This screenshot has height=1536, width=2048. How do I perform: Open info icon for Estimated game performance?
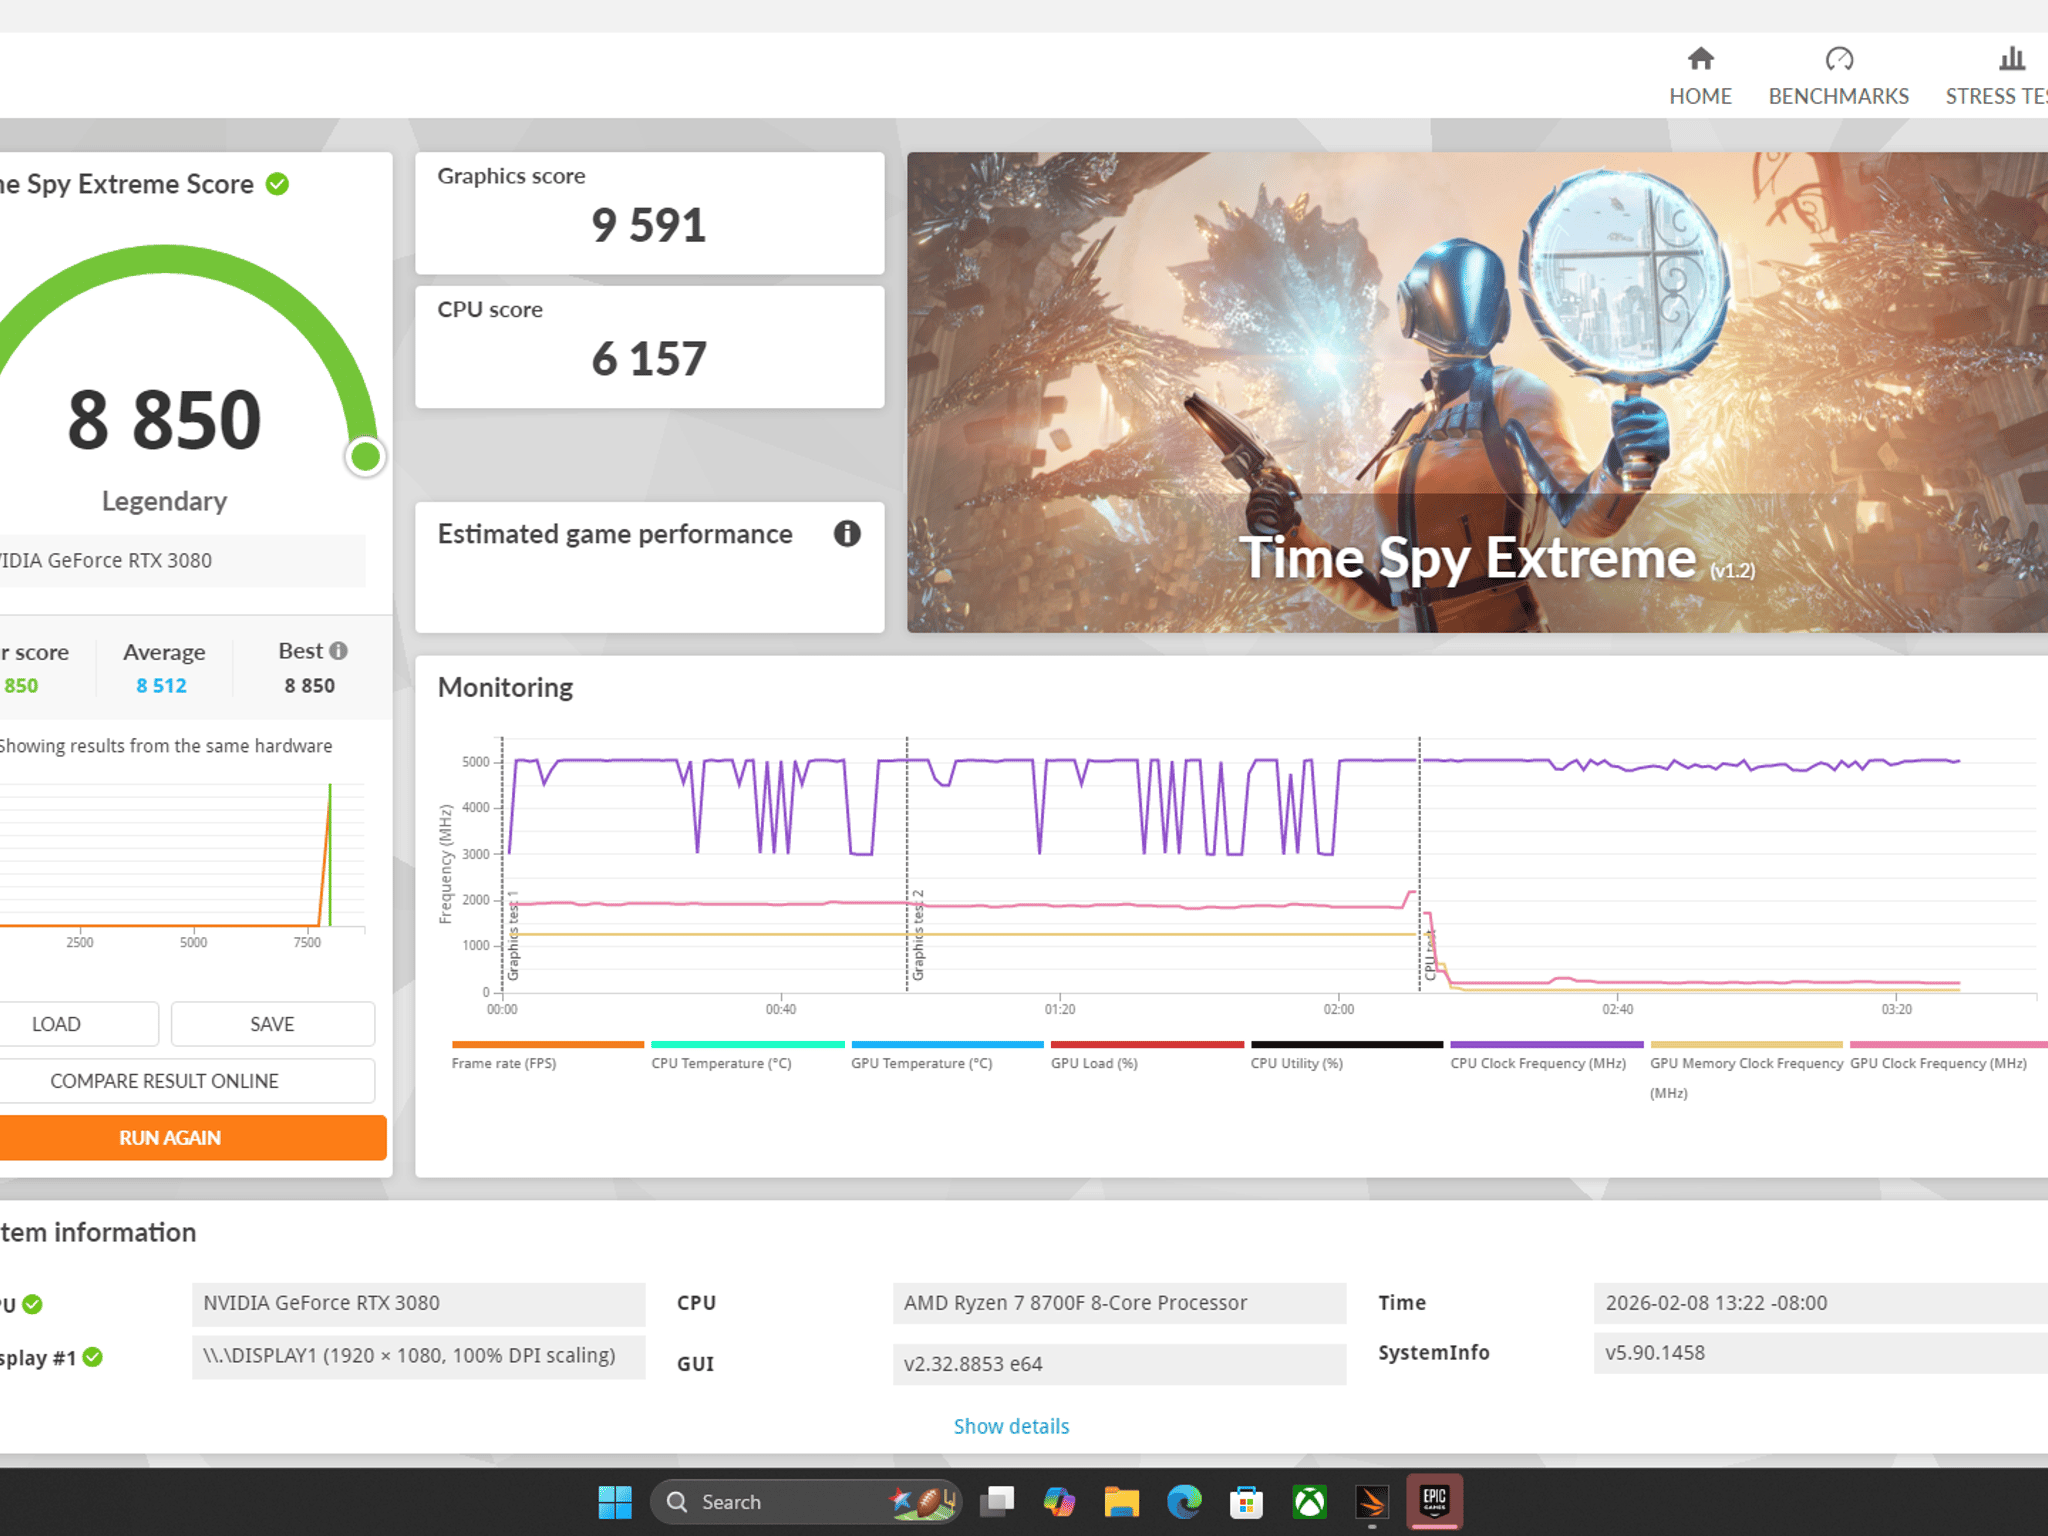847,534
